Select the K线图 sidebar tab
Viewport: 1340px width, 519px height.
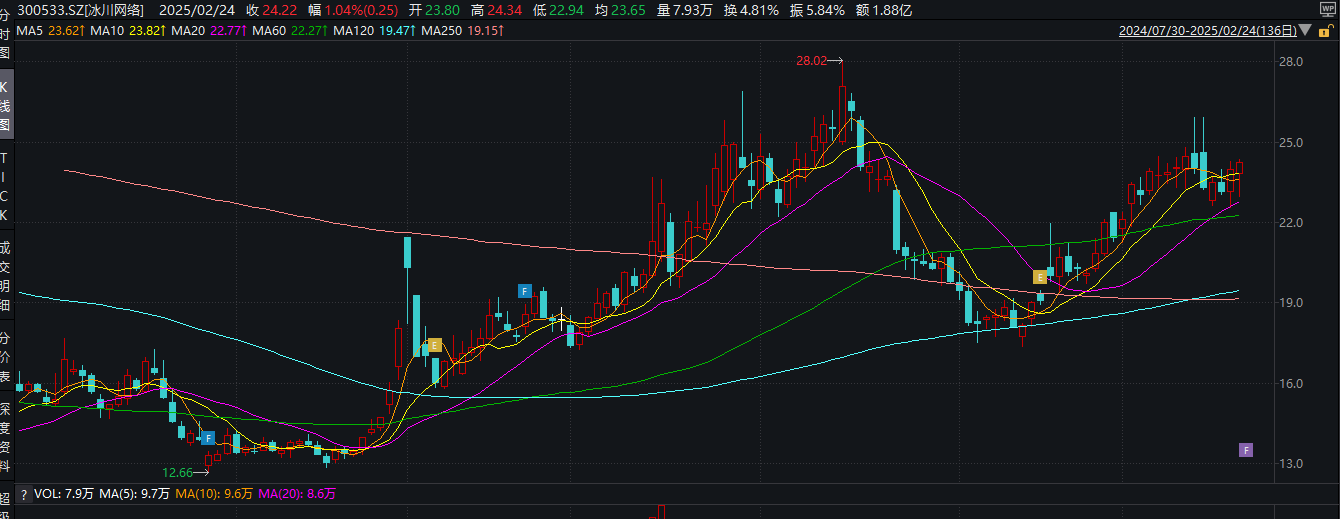point(5,105)
